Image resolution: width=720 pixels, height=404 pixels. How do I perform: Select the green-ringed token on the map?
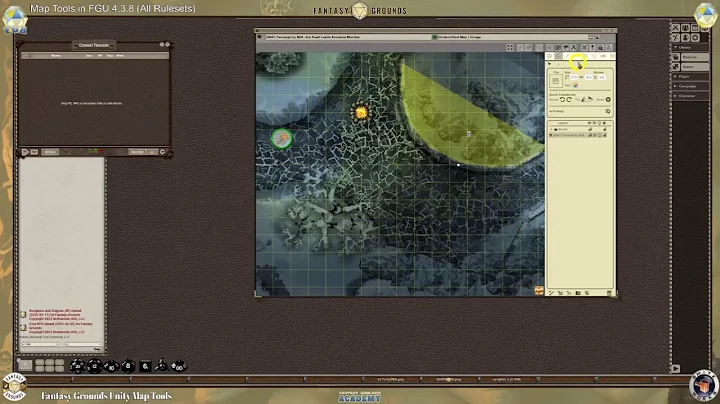281,138
